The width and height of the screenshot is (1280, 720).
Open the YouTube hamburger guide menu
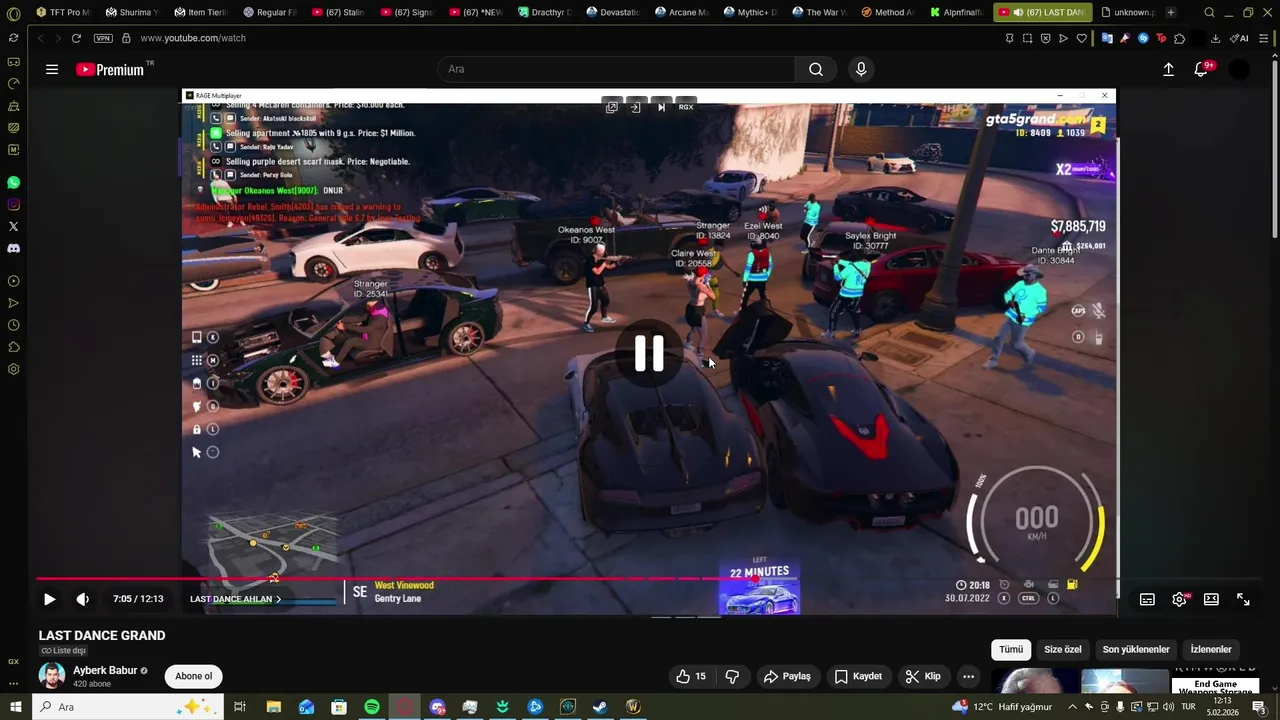(52, 70)
